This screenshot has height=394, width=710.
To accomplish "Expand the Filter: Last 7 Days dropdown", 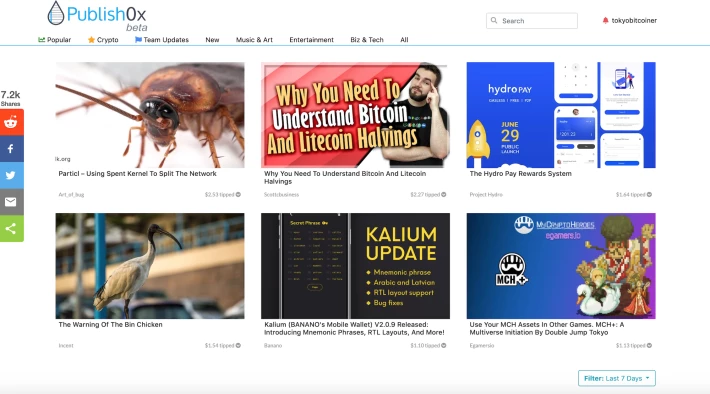I will click(x=617, y=378).
